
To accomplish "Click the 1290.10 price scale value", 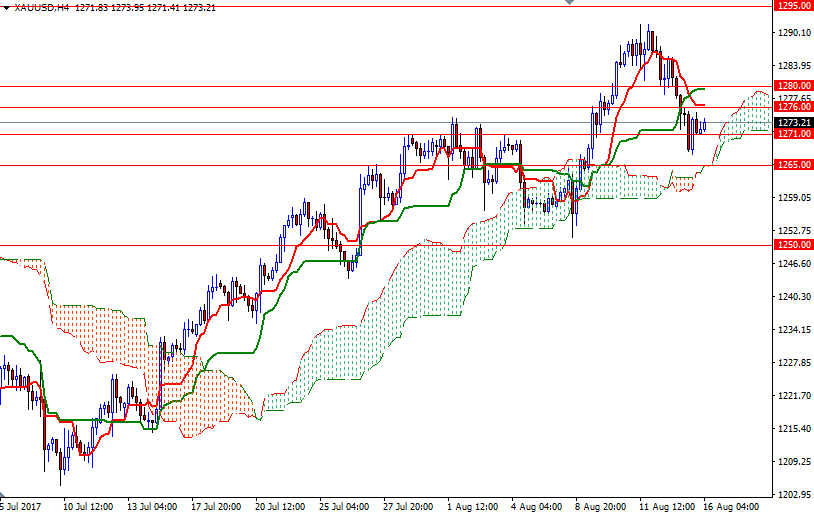I will (794, 33).
